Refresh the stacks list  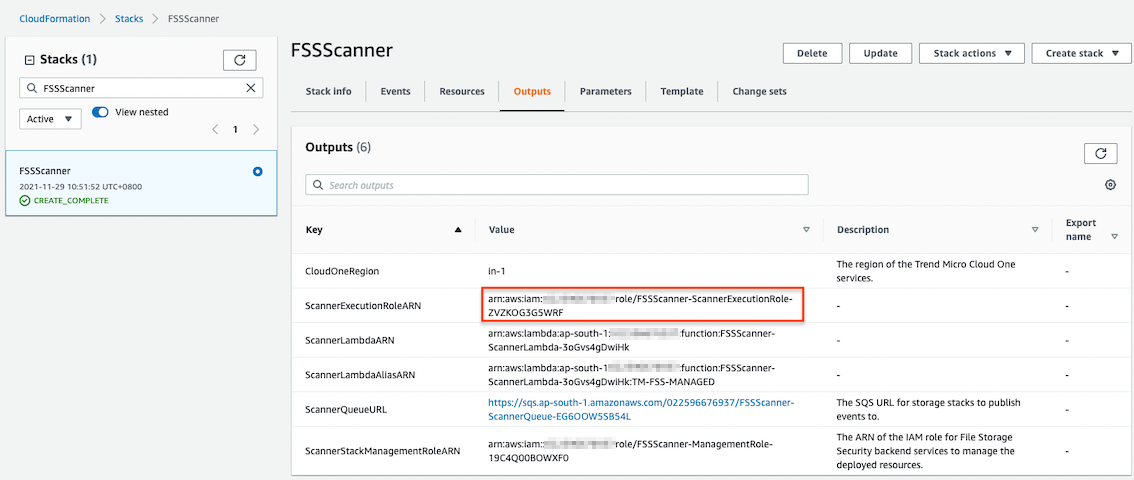pos(239,60)
